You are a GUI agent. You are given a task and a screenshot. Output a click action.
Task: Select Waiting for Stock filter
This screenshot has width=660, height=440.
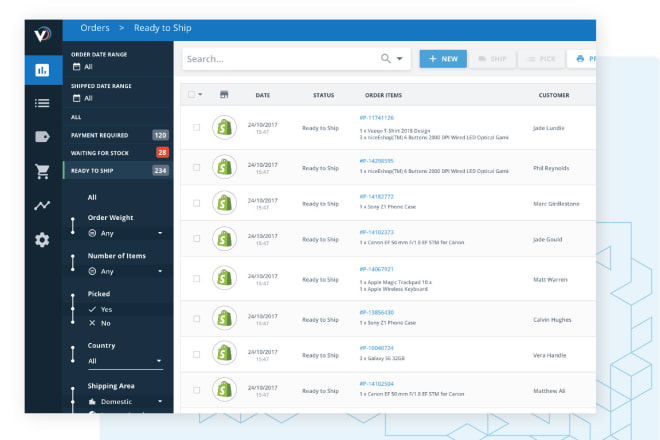click(x=118, y=152)
